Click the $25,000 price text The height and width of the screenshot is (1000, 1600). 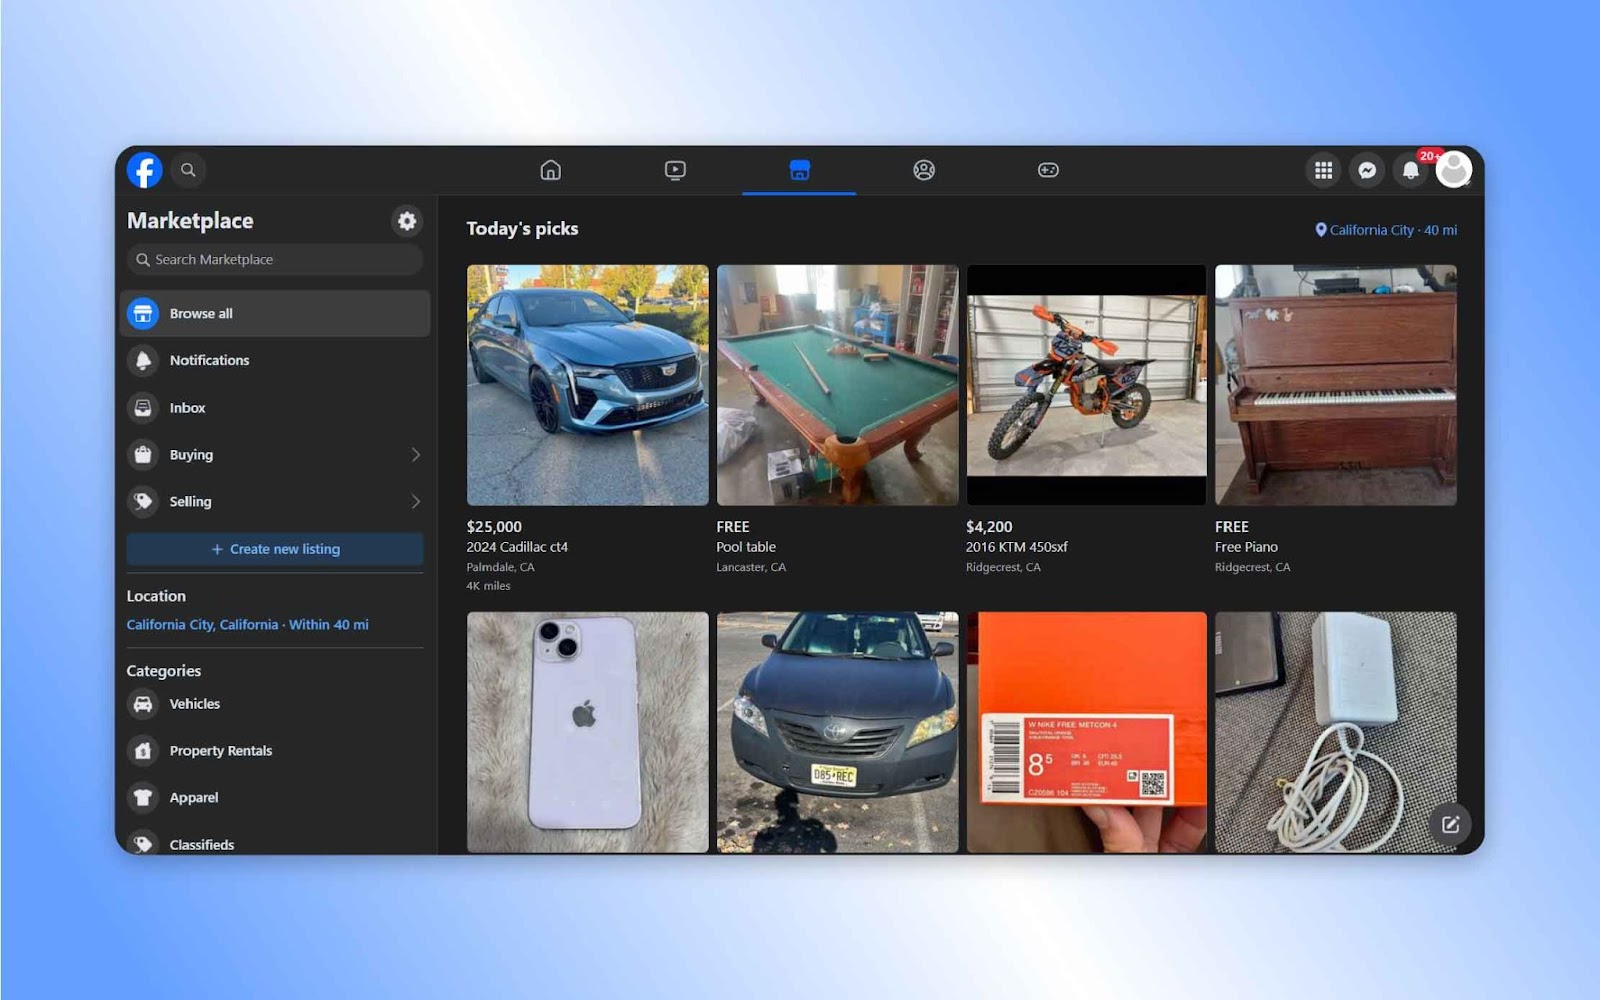pos(494,527)
